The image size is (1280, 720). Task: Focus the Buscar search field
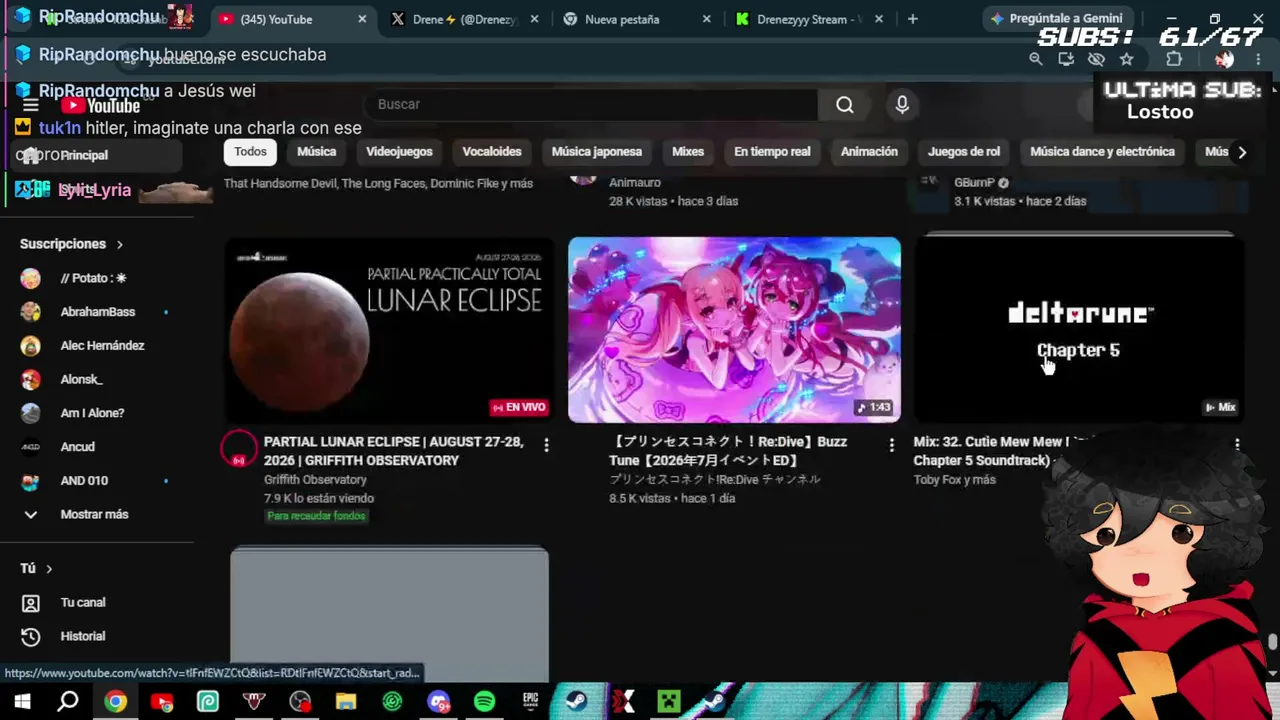click(x=592, y=104)
